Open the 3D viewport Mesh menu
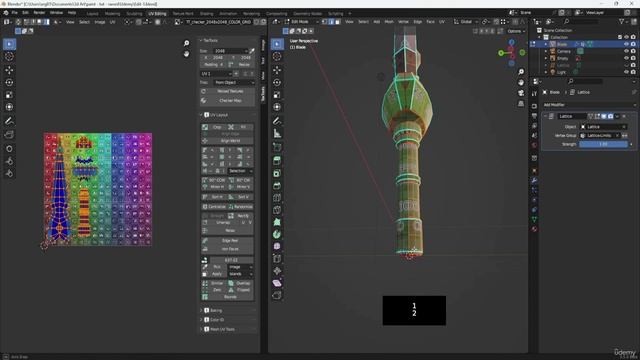 click(x=389, y=22)
